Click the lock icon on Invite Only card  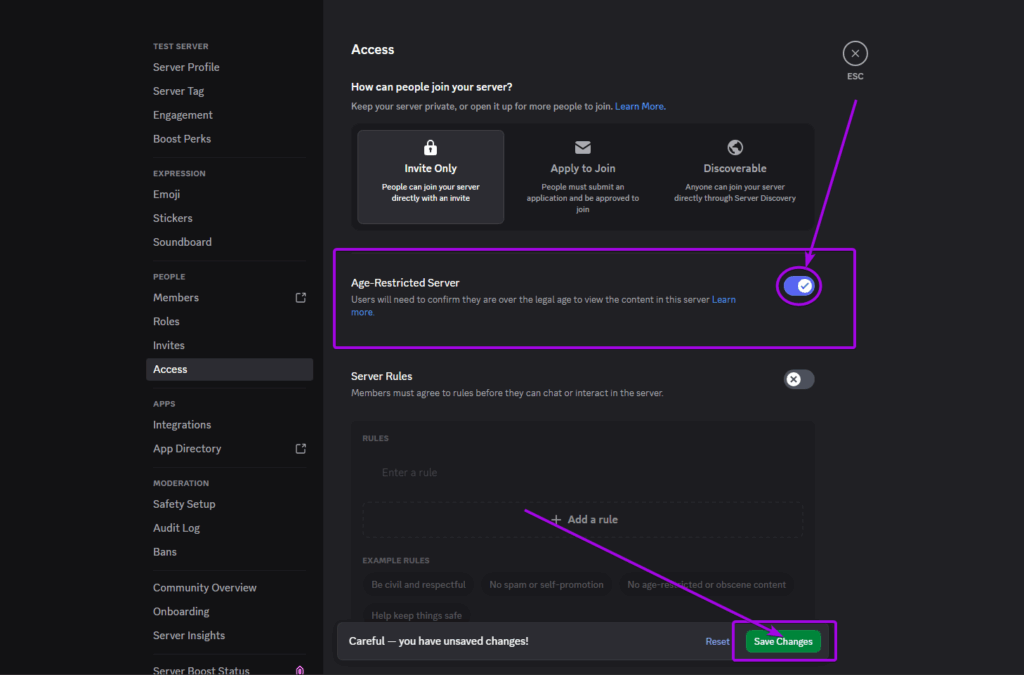tap(430, 146)
